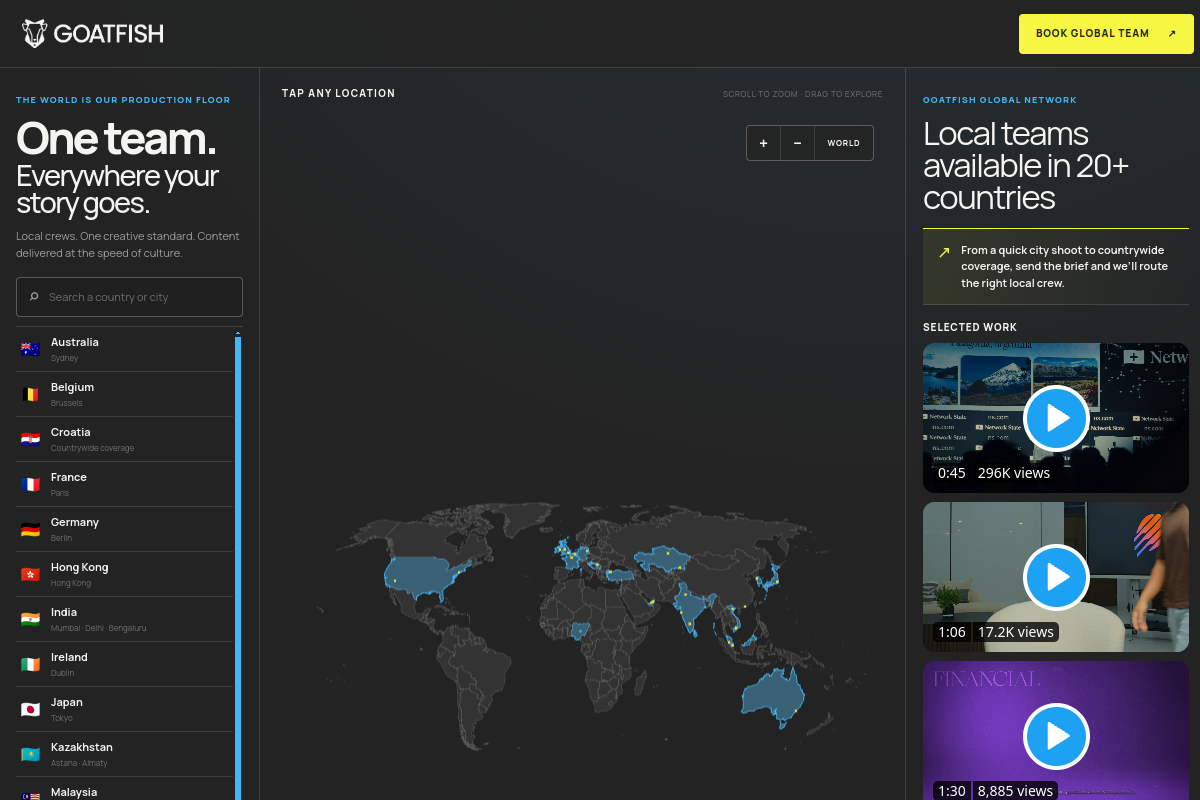Click the Selected Work heading
1200x800 pixels.
(970, 327)
